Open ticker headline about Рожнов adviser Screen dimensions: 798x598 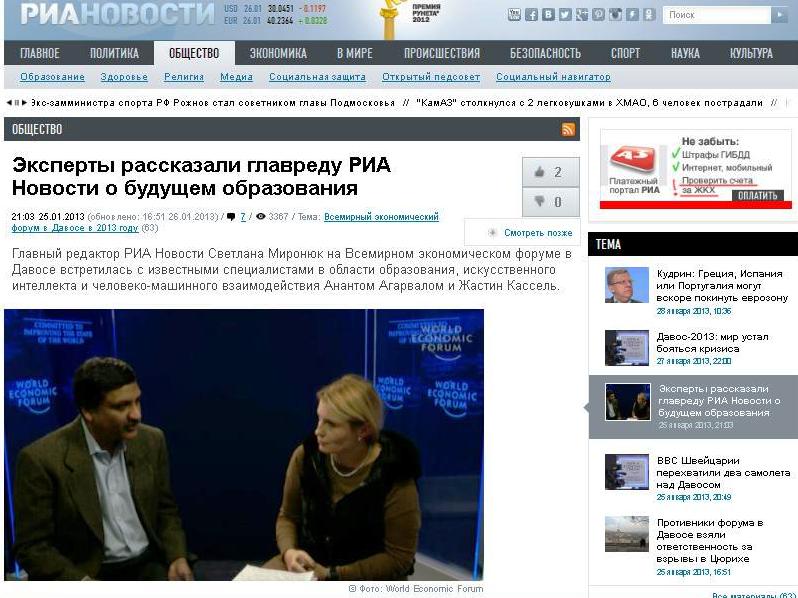213,103
